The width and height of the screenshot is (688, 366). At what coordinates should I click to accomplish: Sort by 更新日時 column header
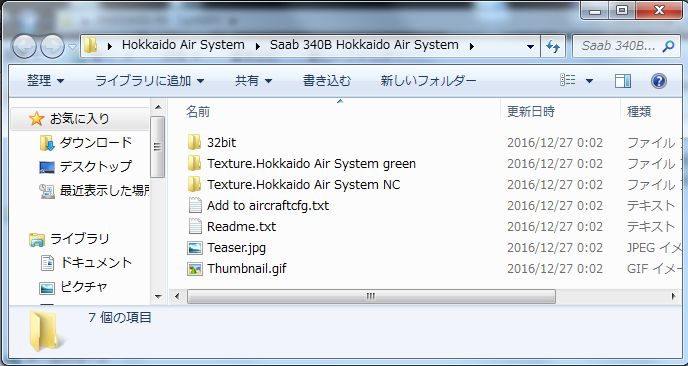(530, 111)
